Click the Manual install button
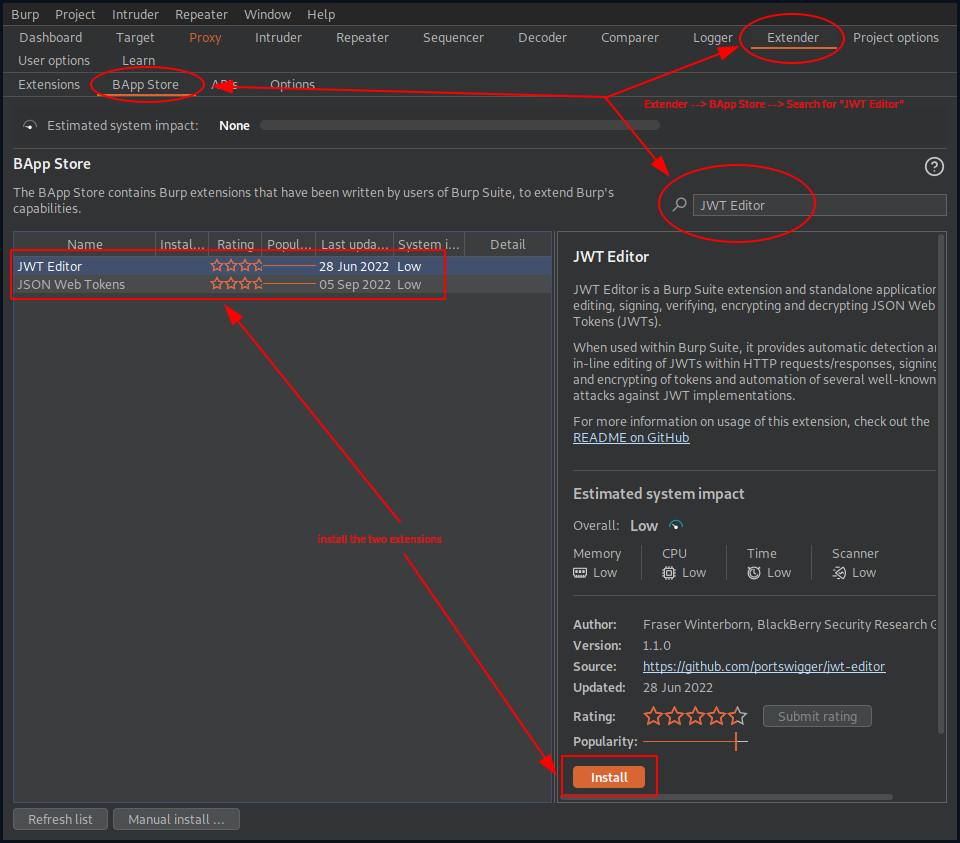Screen dimensions: 960x843 pyautogui.click(x=176, y=819)
